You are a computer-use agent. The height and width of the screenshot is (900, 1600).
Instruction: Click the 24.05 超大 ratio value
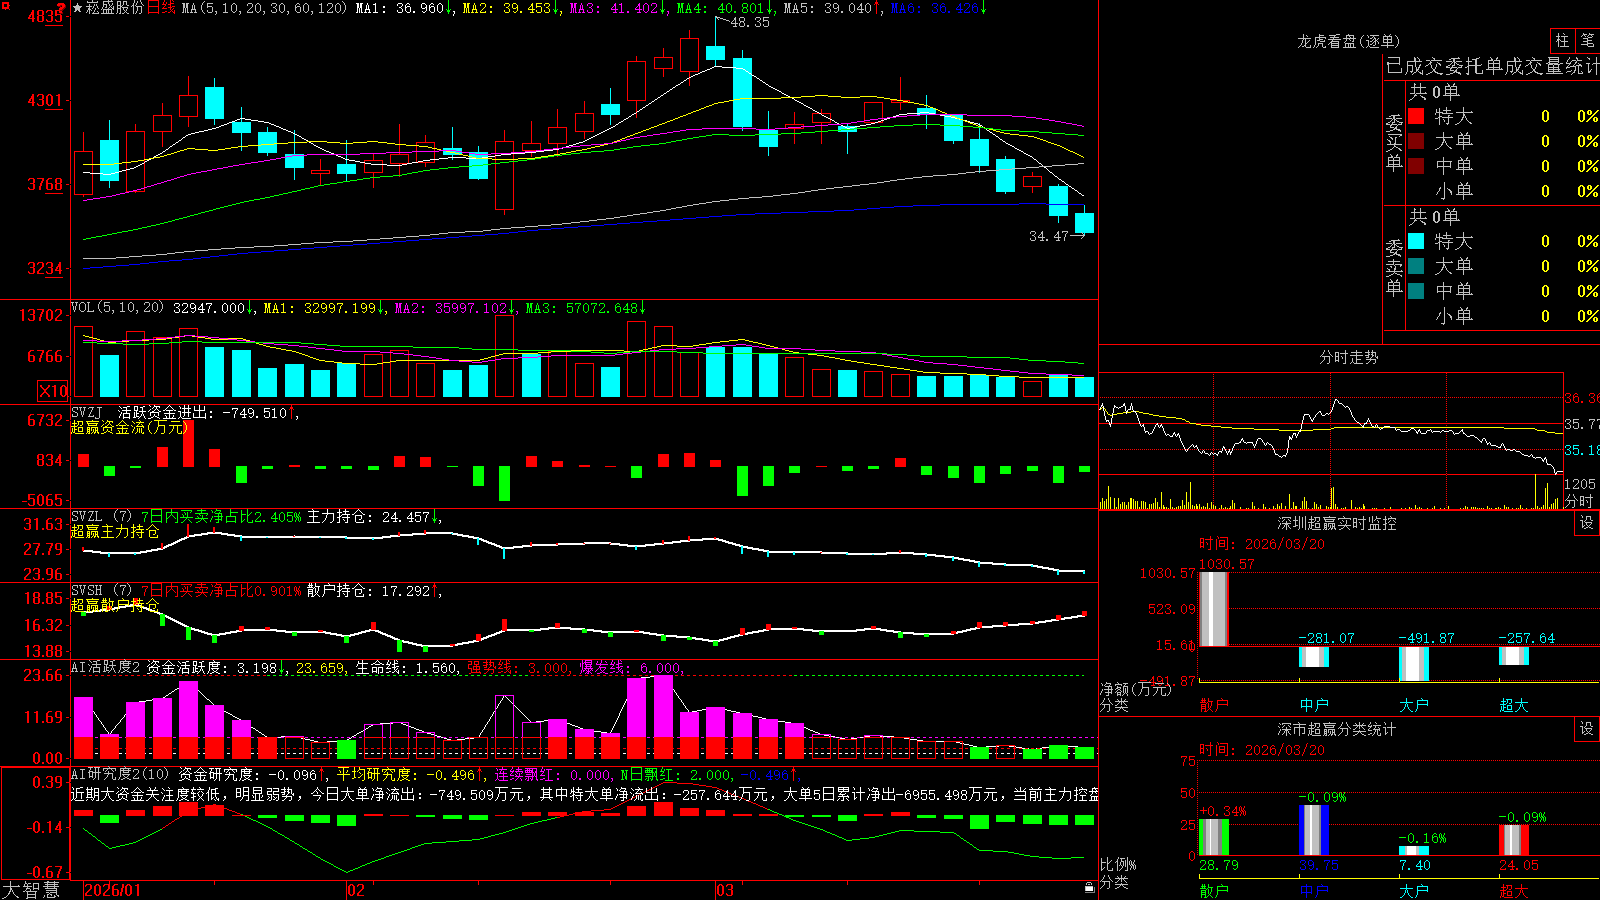(x=1518, y=865)
